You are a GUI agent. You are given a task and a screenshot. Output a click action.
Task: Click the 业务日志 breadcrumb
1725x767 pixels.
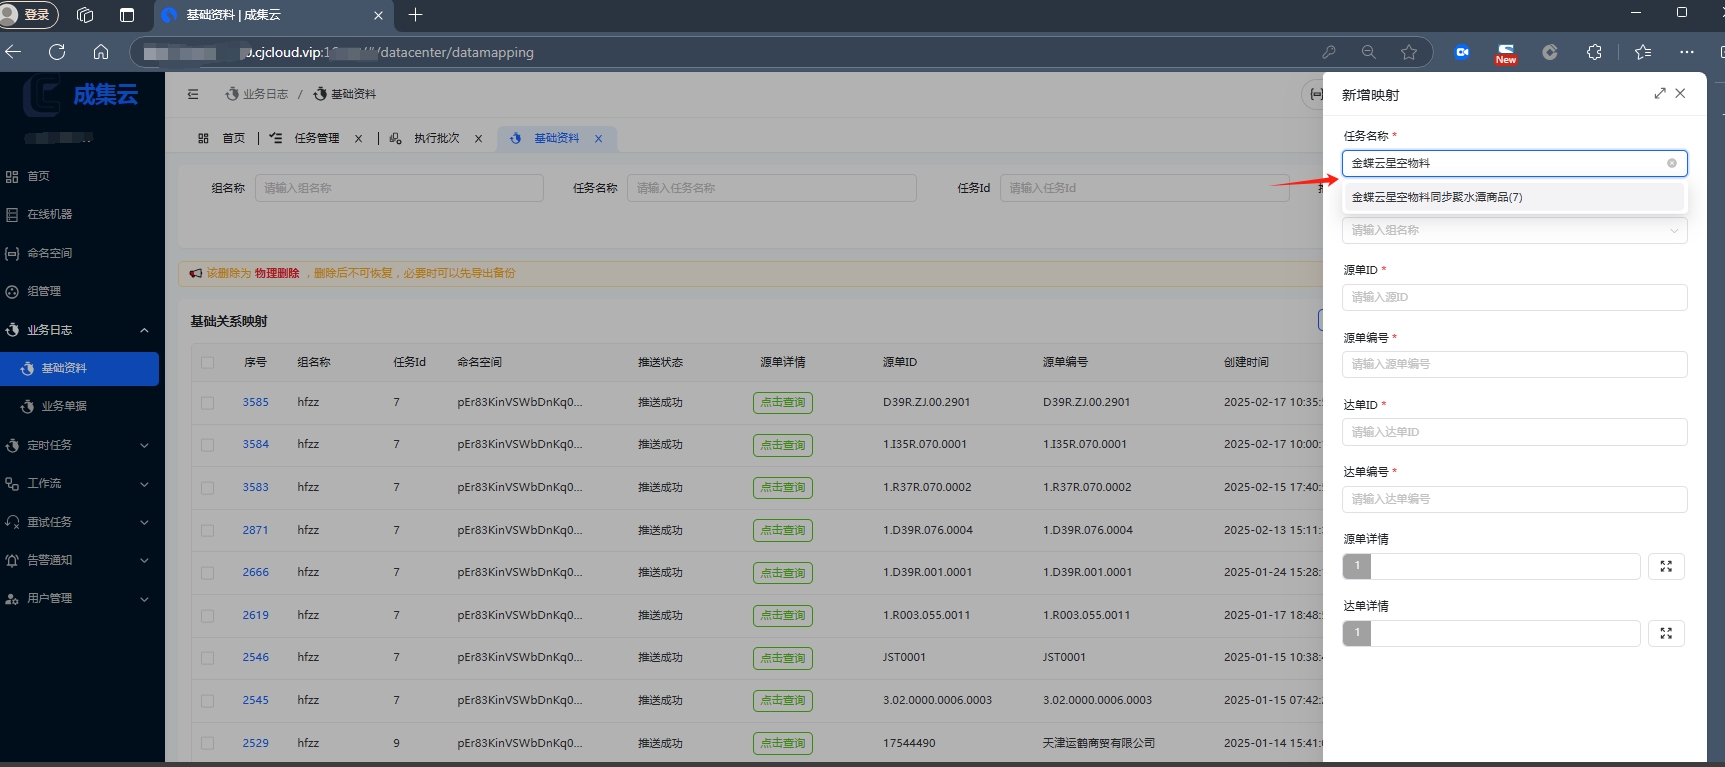click(257, 94)
